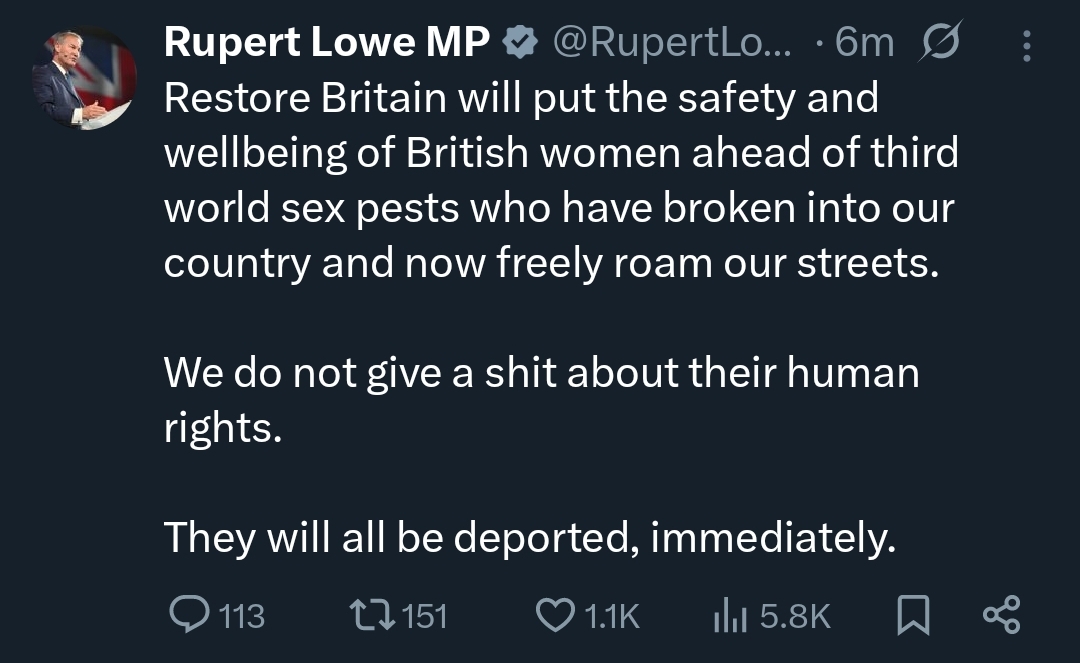Click the 113 replies count
This screenshot has width=1080, height=663.
[x=241, y=616]
